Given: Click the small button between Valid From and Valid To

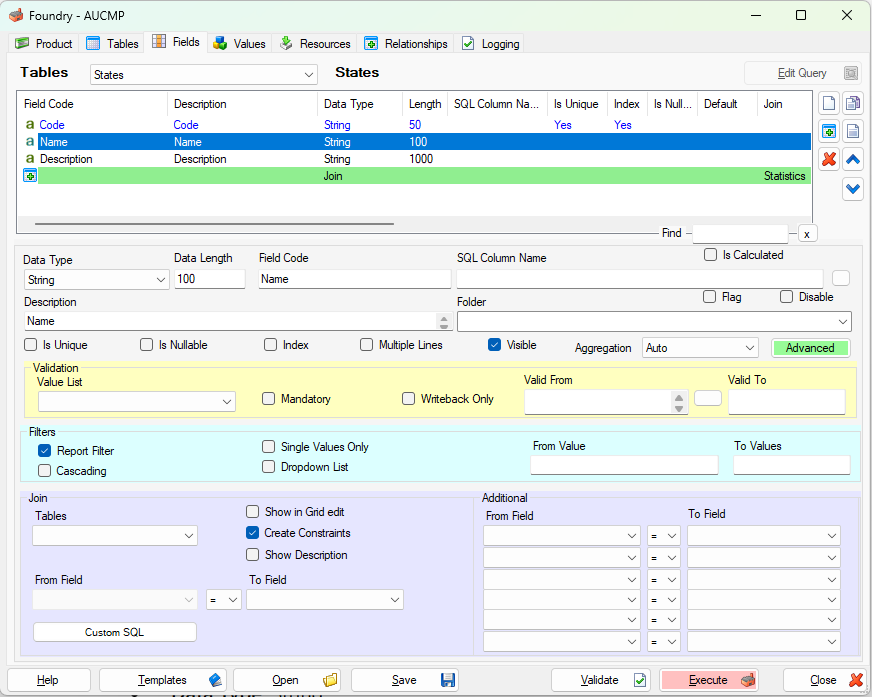Looking at the screenshot, I should tap(708, 398).
